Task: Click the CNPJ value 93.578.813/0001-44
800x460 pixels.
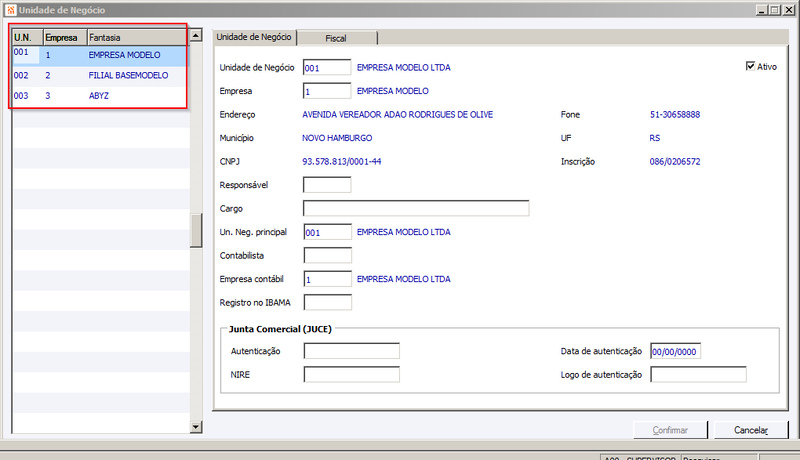Action: pyautogui.click(x=341, y=161)
